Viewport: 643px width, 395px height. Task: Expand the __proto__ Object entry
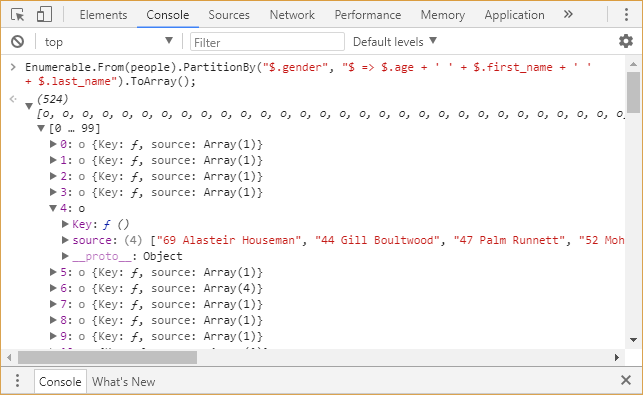(65, 256)
